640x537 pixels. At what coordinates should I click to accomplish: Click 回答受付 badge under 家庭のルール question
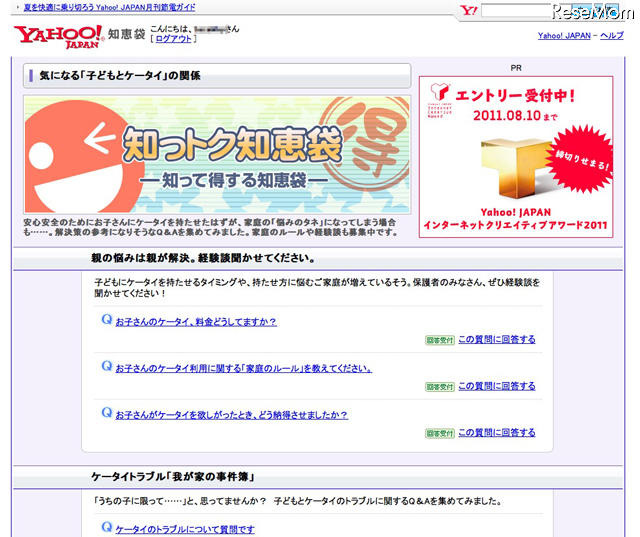point(440,386)
